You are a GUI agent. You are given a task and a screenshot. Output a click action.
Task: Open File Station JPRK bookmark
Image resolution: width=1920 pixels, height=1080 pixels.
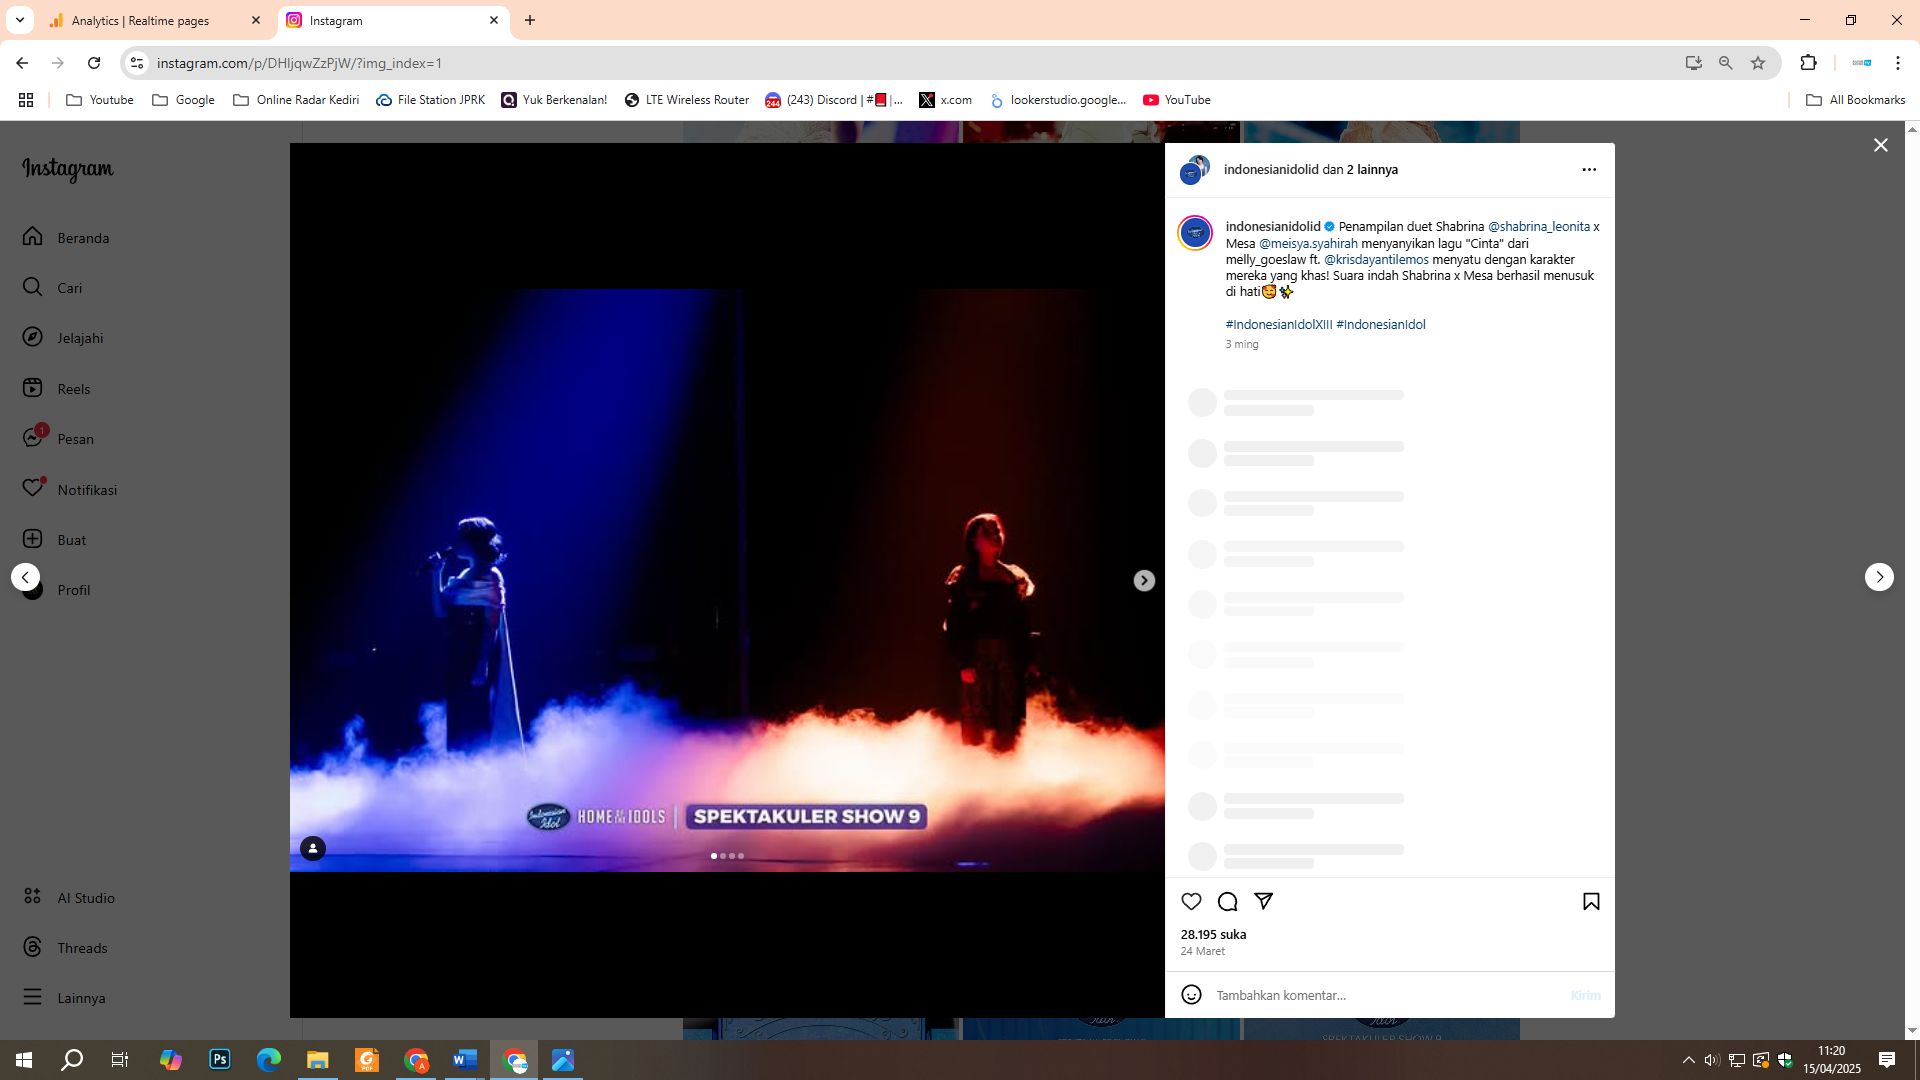click(431, 100)
